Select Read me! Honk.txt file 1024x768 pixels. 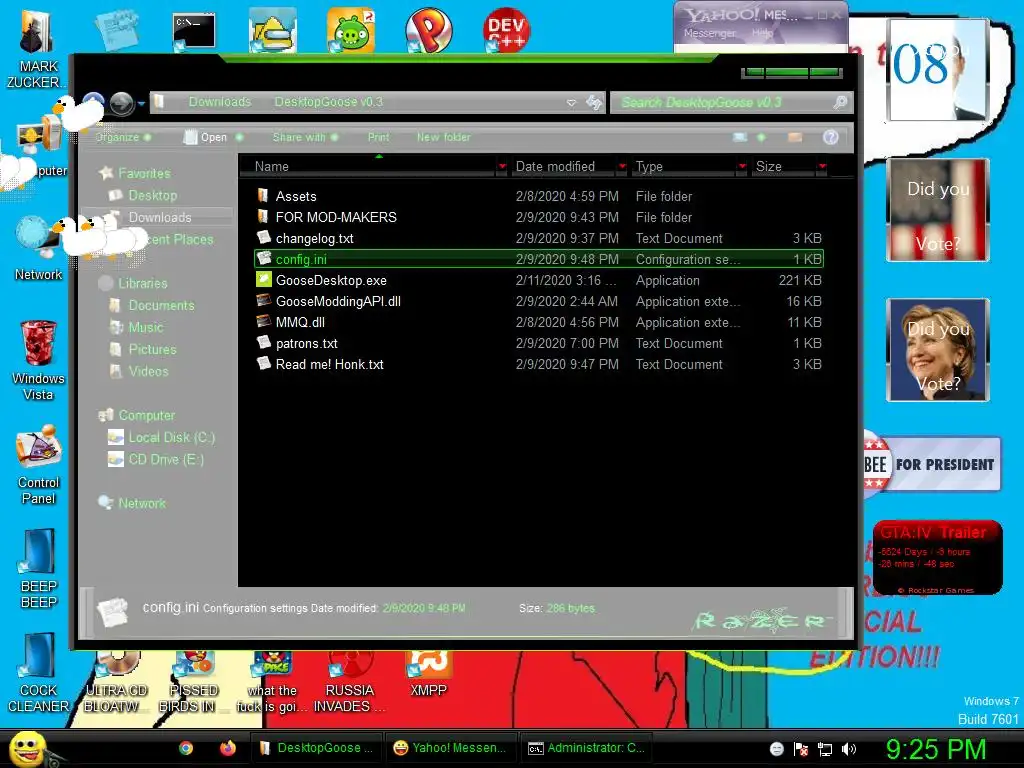click(x=329, y=364)
